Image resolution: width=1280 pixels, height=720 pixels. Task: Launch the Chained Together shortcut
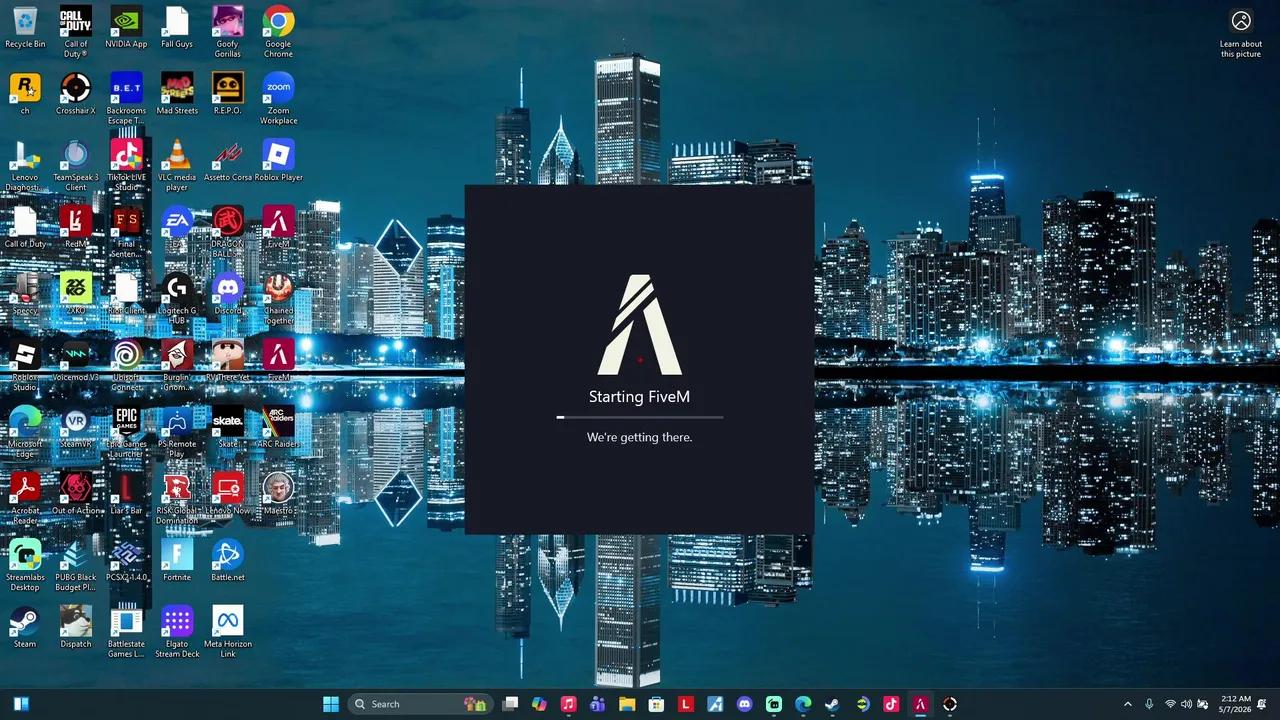click(x=278, y=298)
